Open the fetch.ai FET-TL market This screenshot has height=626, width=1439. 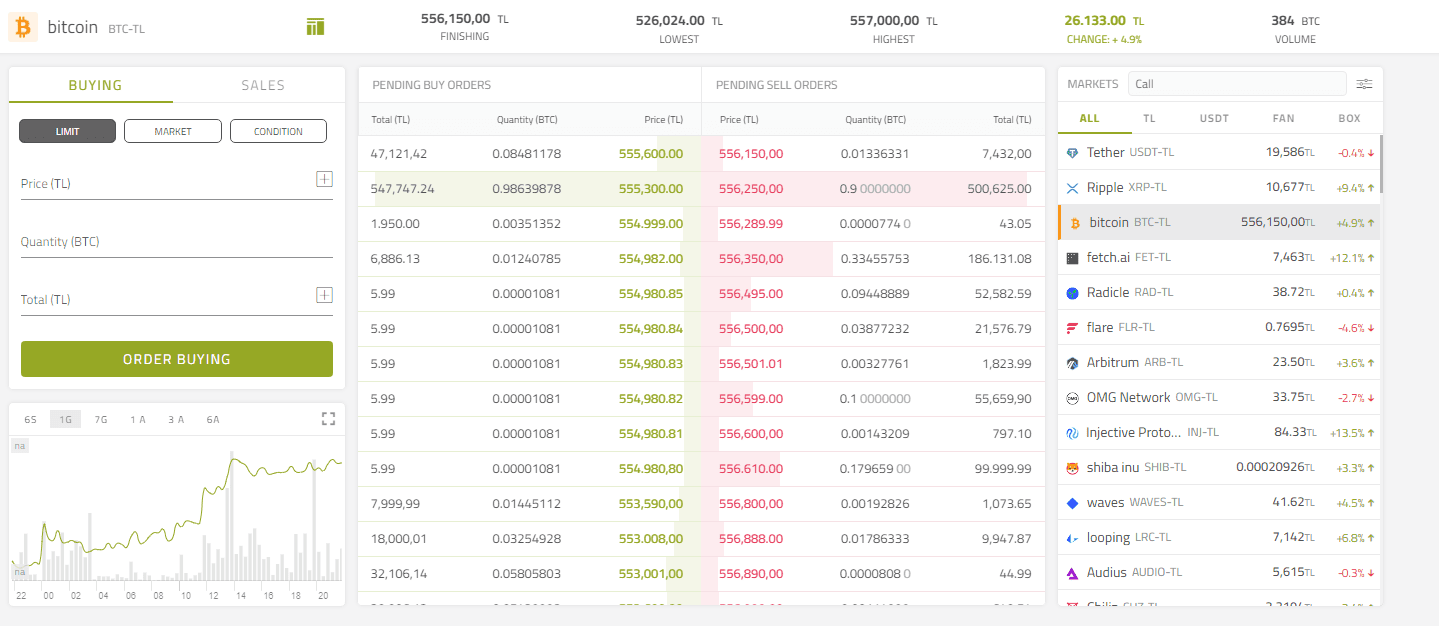(x=1219, y=258)
